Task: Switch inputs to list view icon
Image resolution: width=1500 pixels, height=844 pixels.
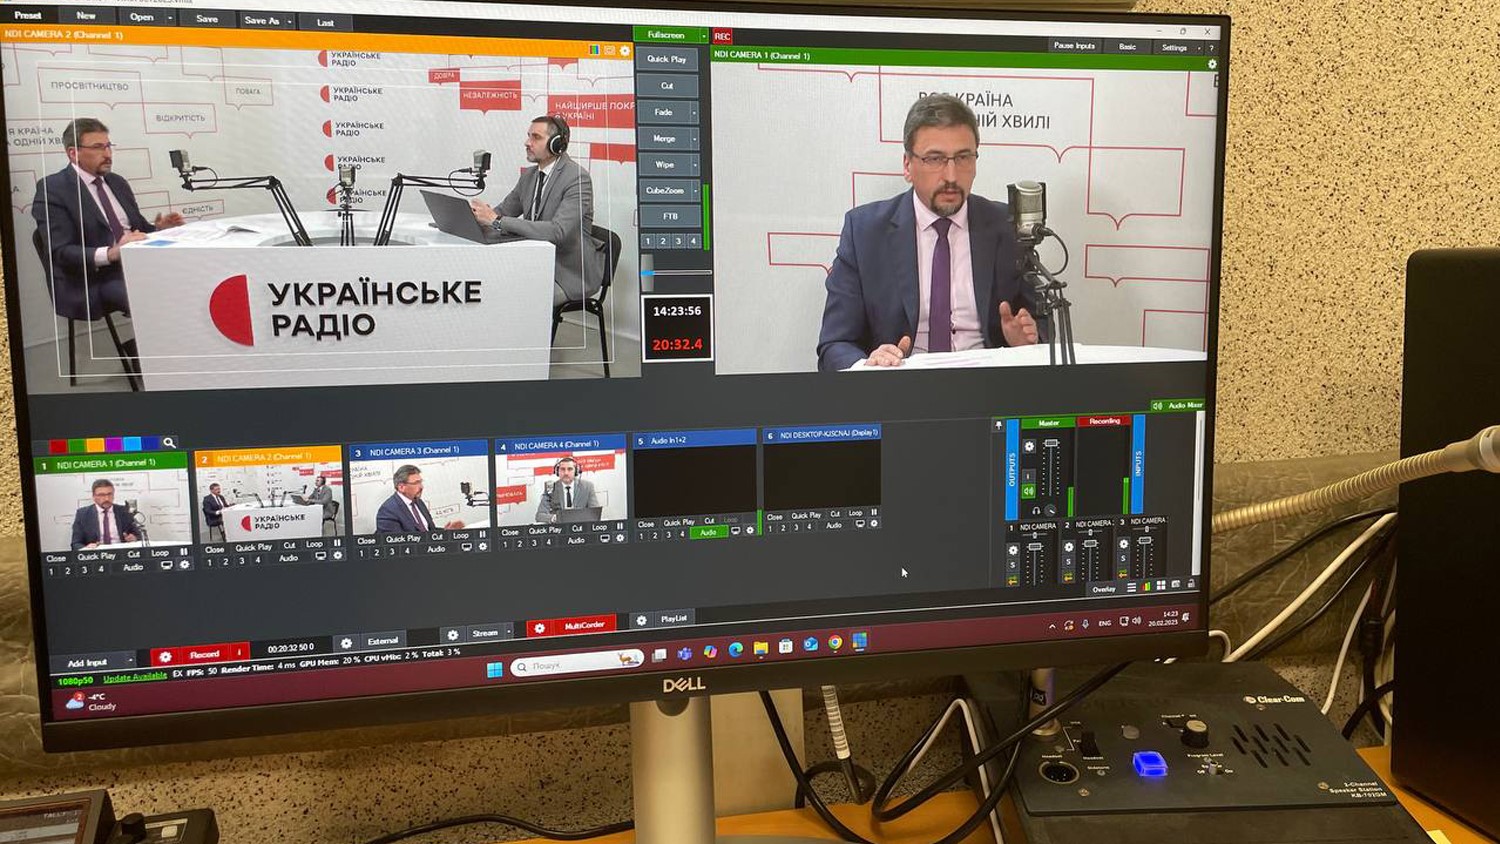Action: (x=1131, y=588)
